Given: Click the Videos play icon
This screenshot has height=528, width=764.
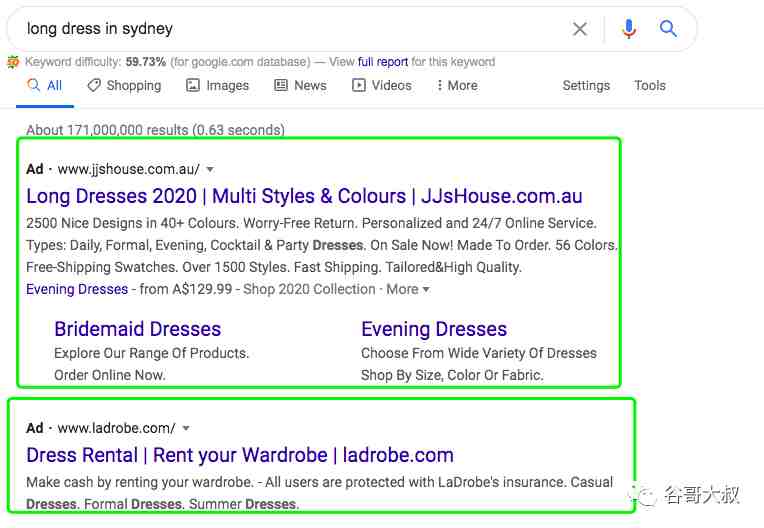Looking at the screenshot, I should [359, 85].
